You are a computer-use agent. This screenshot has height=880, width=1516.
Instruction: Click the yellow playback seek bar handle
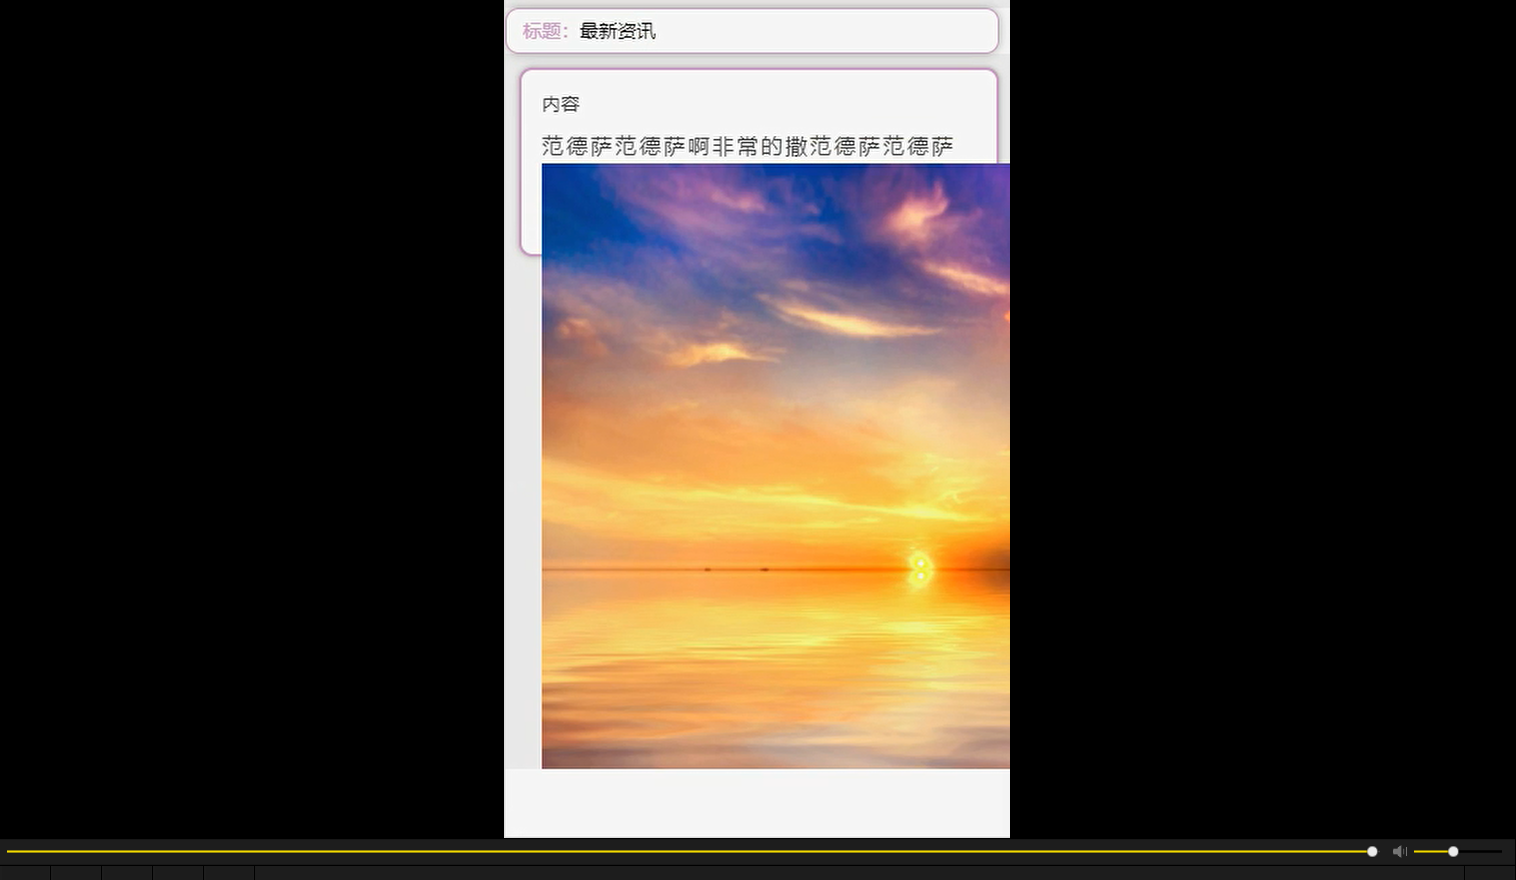click(1371, 851)
